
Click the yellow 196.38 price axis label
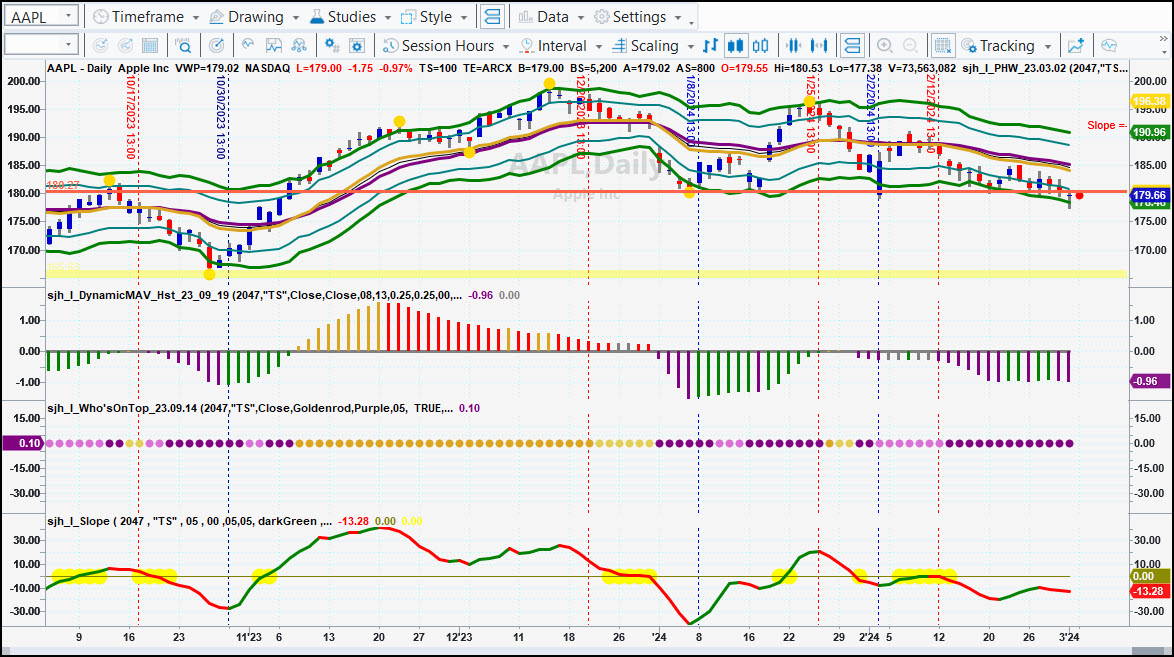1149,101
